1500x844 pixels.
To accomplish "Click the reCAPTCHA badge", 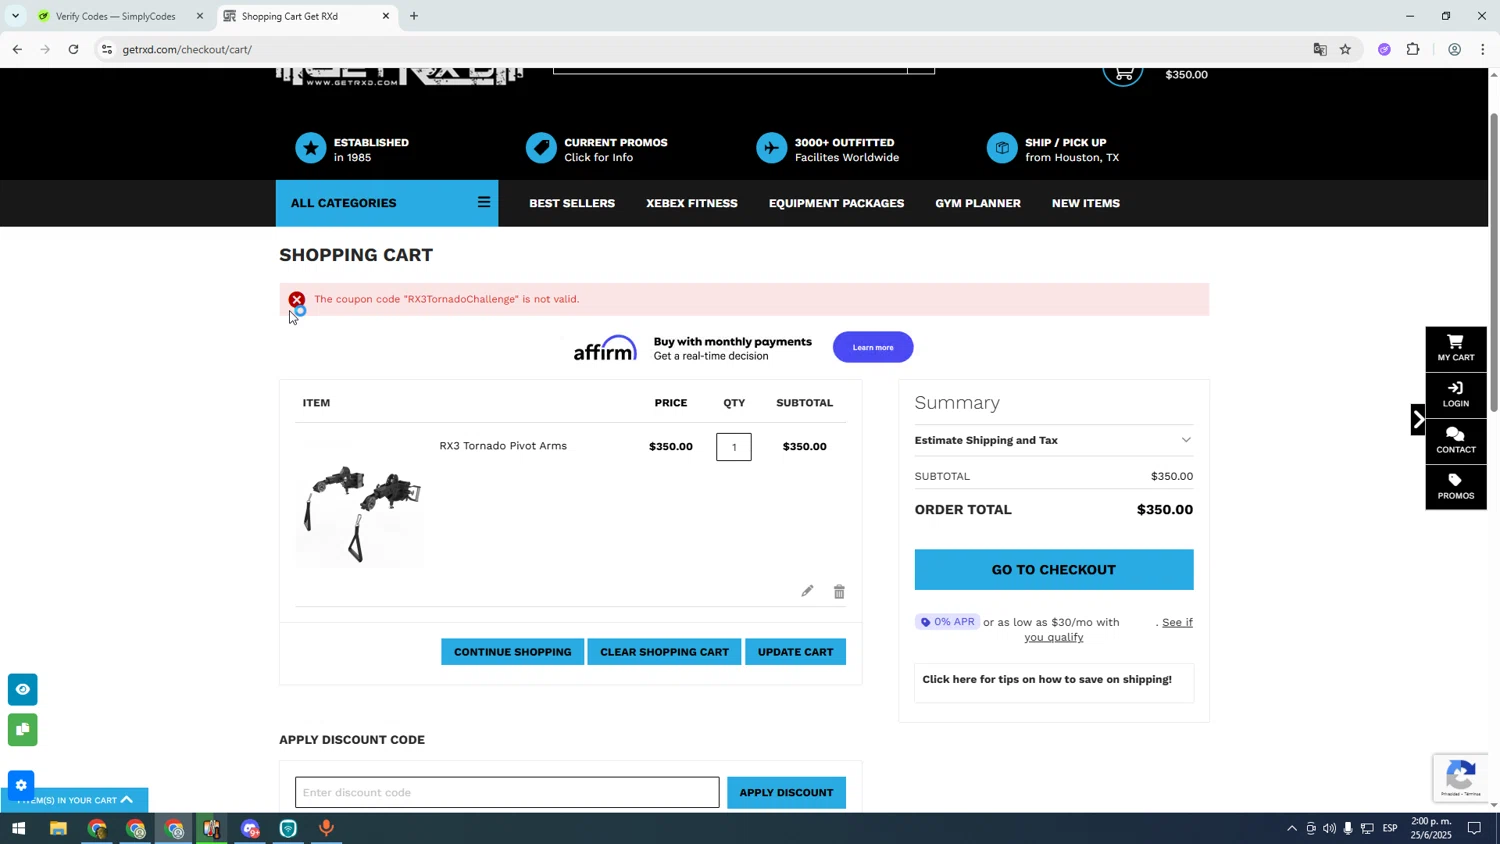I will [1460, 777].
